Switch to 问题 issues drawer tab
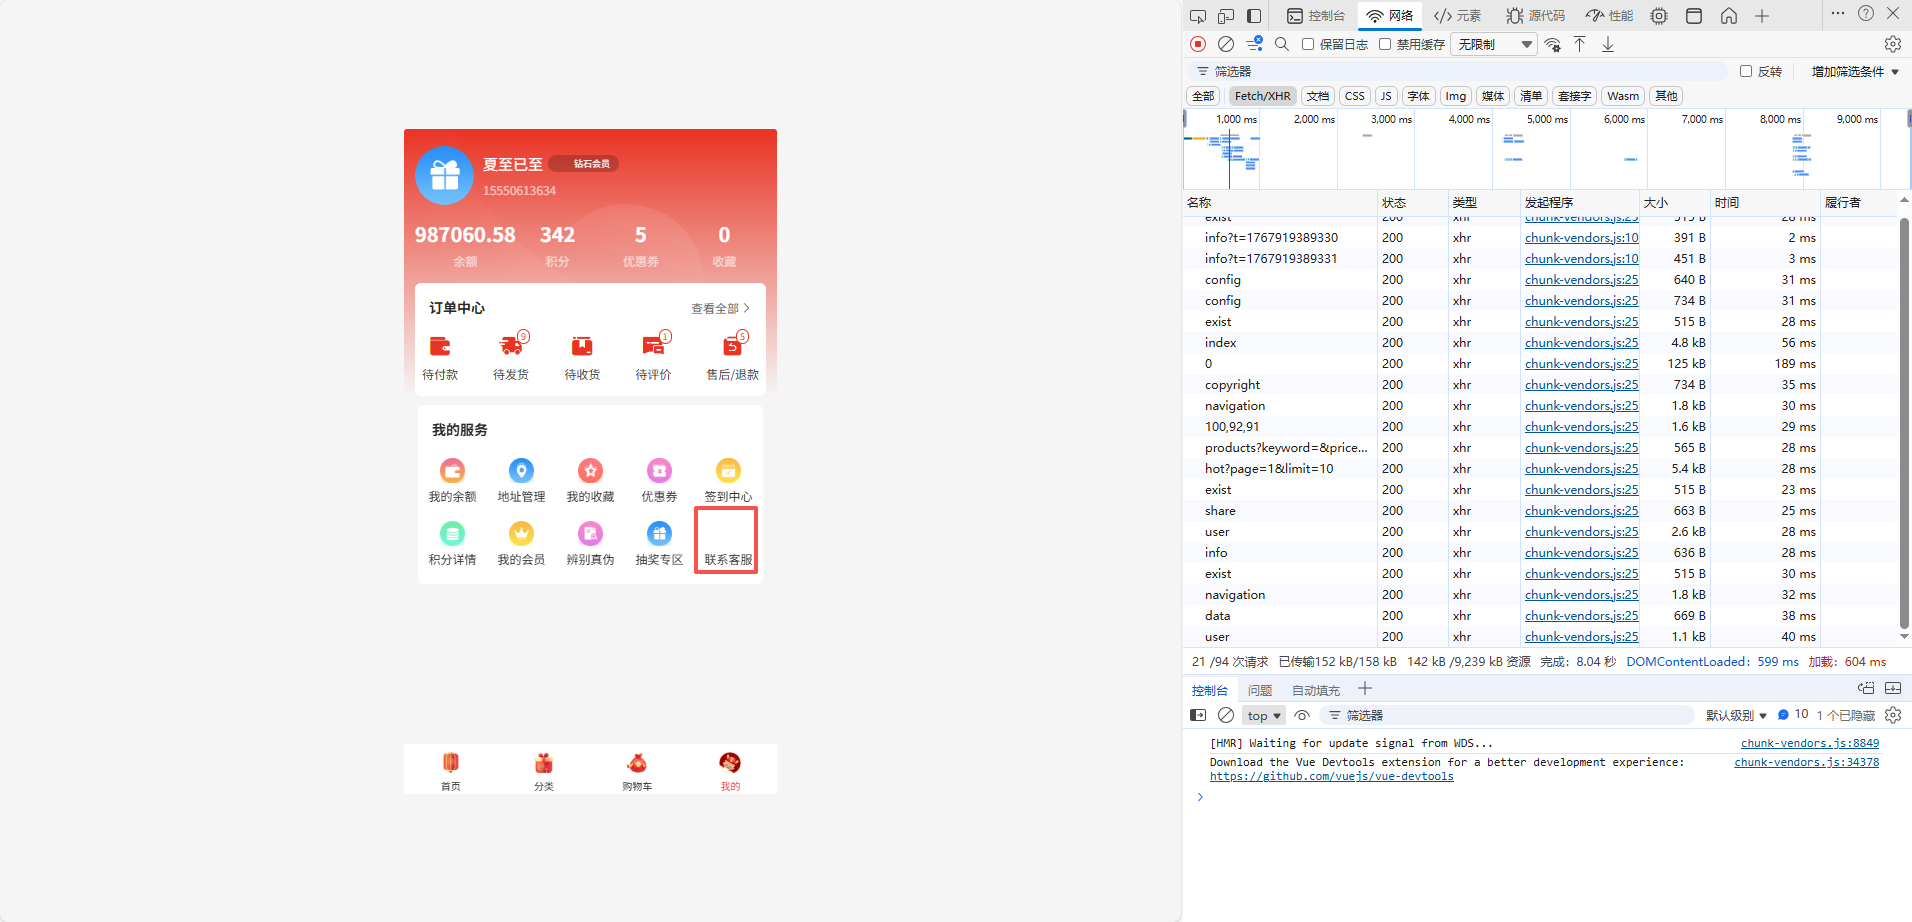 tap(1260, 690)
